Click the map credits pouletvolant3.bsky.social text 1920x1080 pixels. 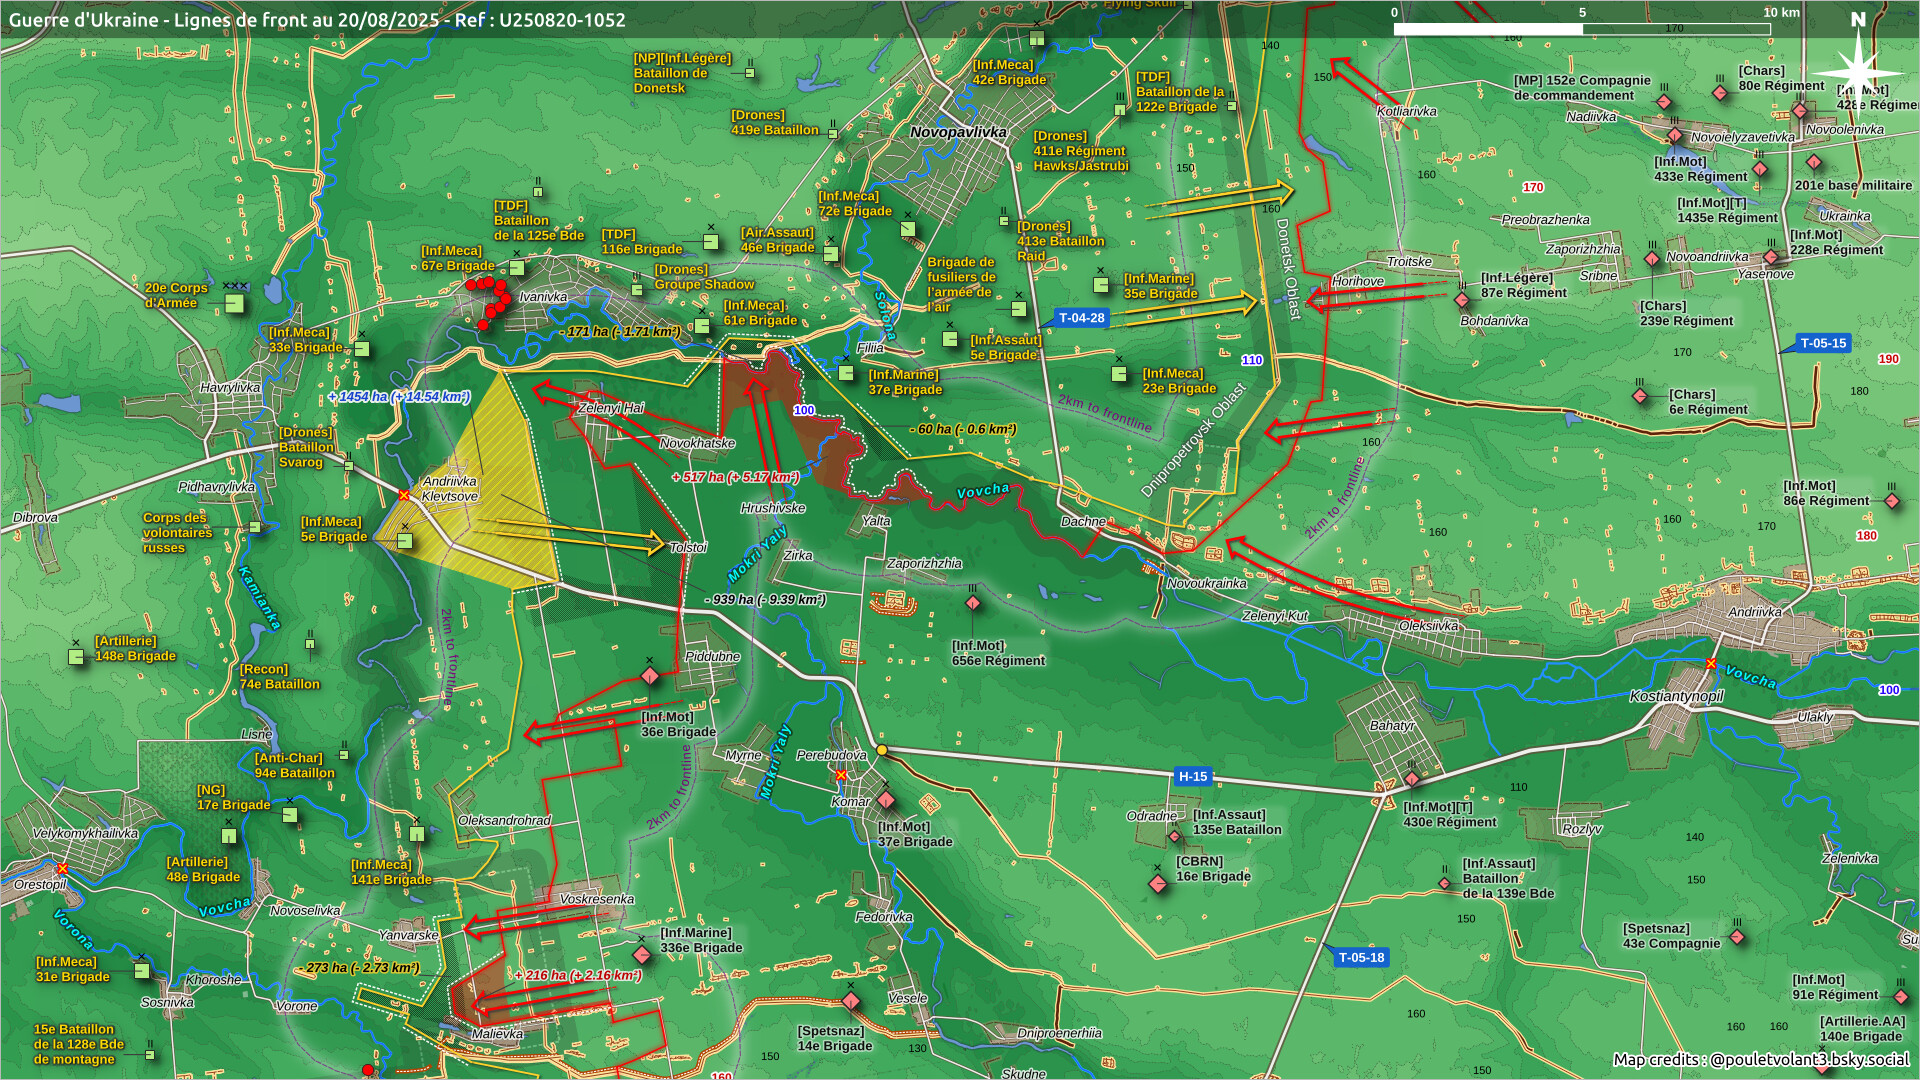(1760, 1059)
